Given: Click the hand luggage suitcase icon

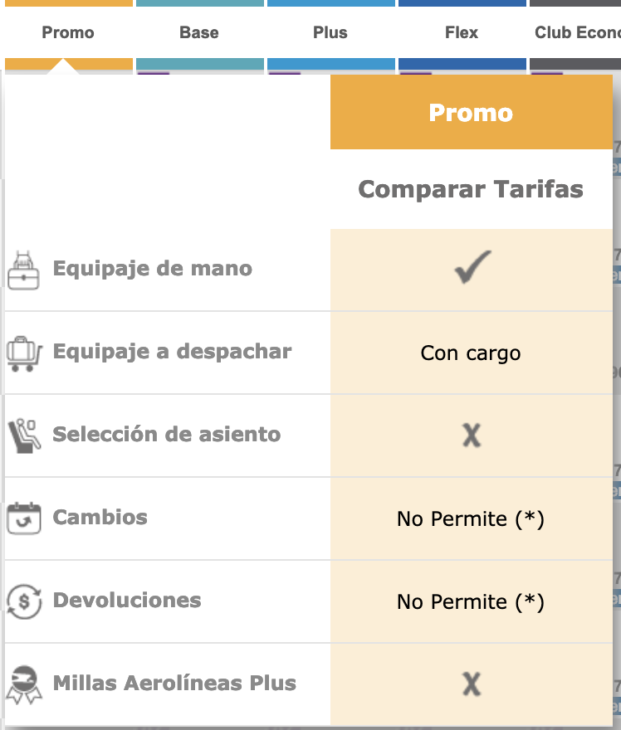Looking at the screenshot, I should click(x=23, y=270).
